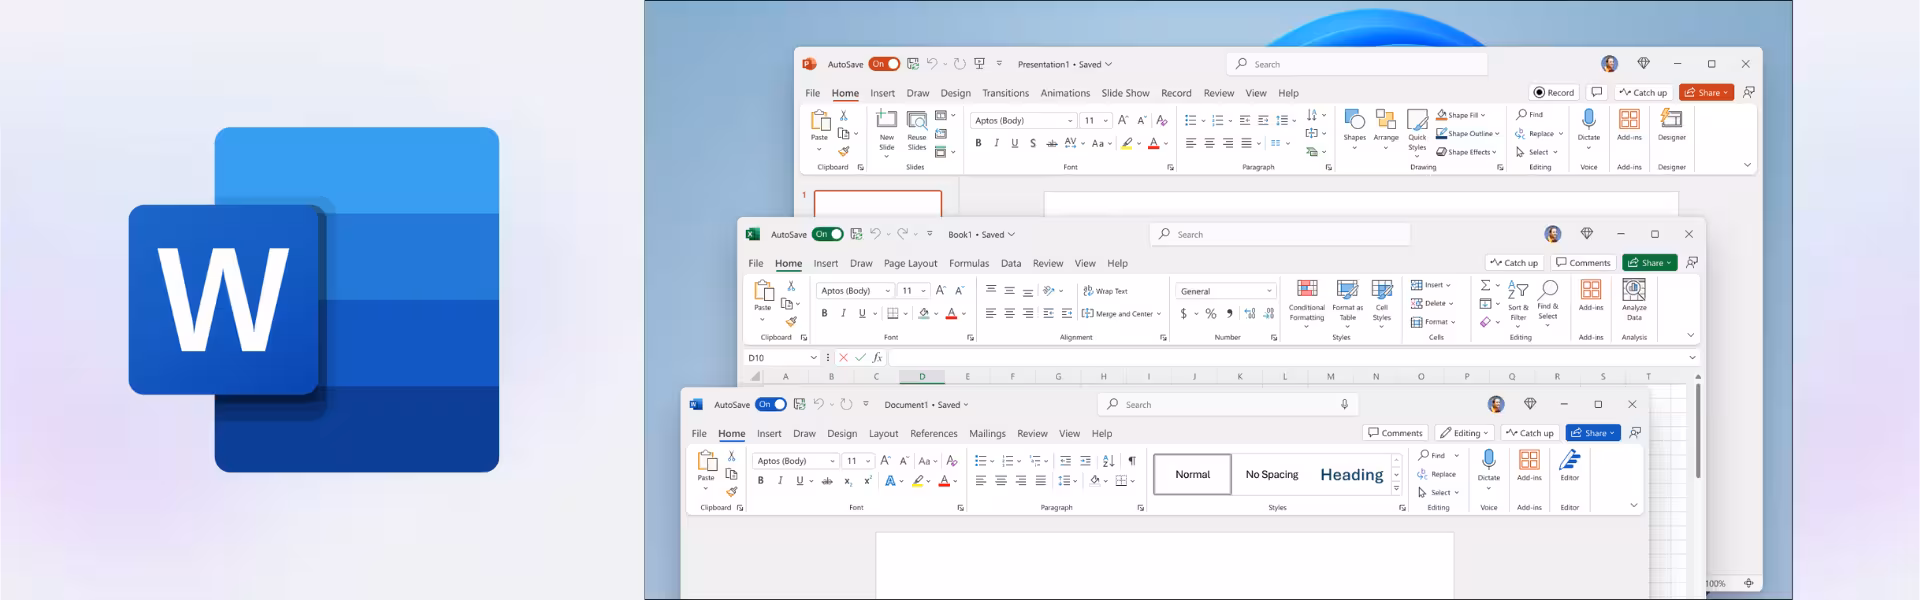Click Catch up in the Word window

coord(1530,433)
